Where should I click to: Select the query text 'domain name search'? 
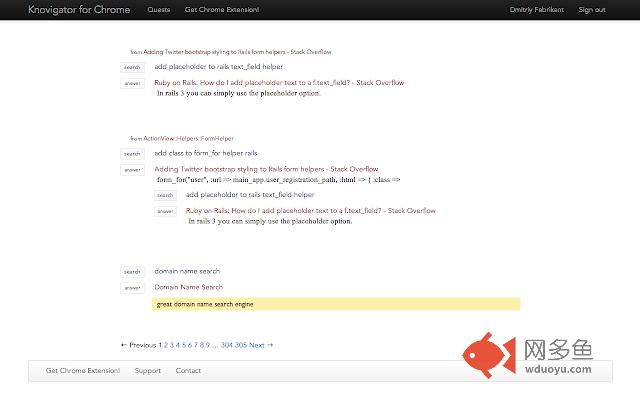coord(187,271)
